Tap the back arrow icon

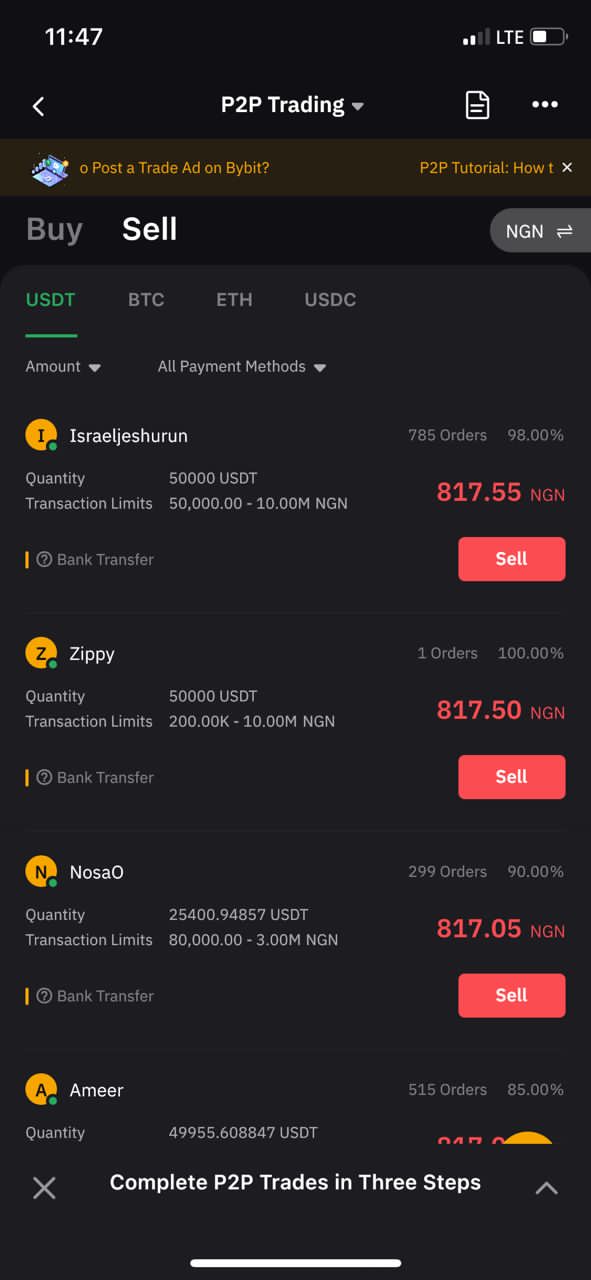[39, 106]
